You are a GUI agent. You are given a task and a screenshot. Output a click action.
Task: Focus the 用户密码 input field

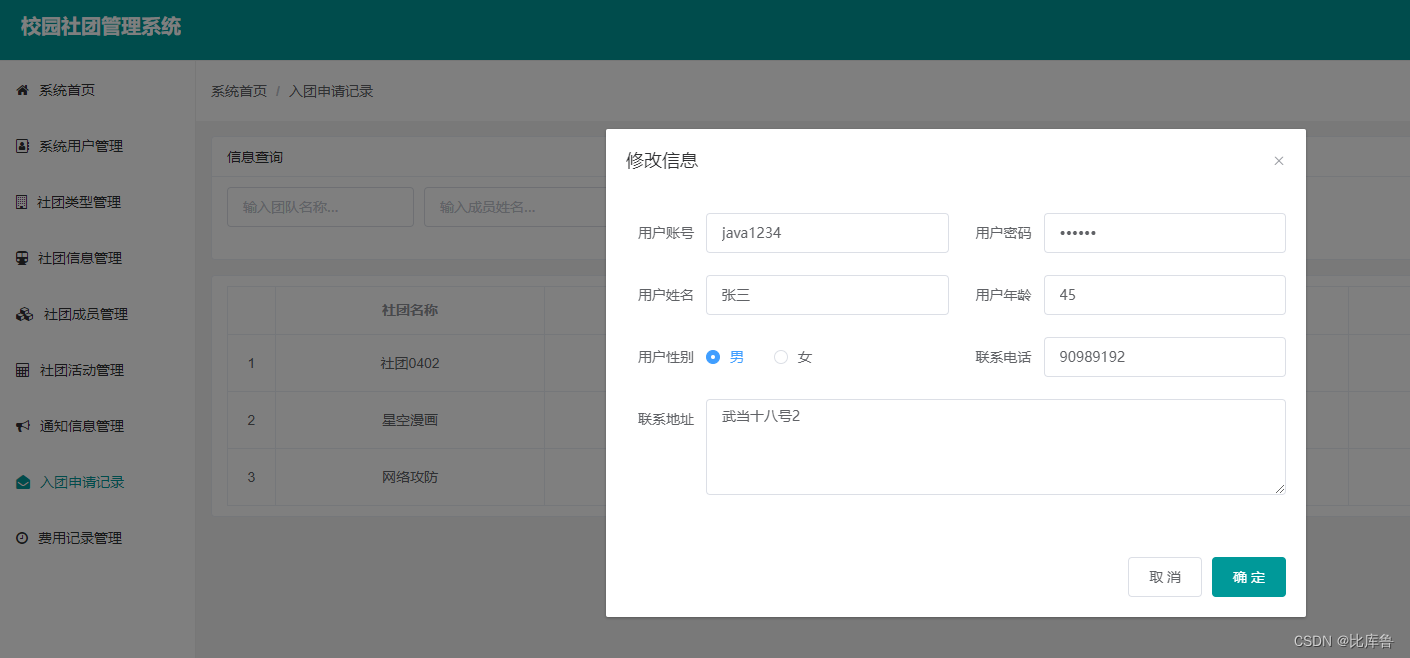(x=1165, y=233)
